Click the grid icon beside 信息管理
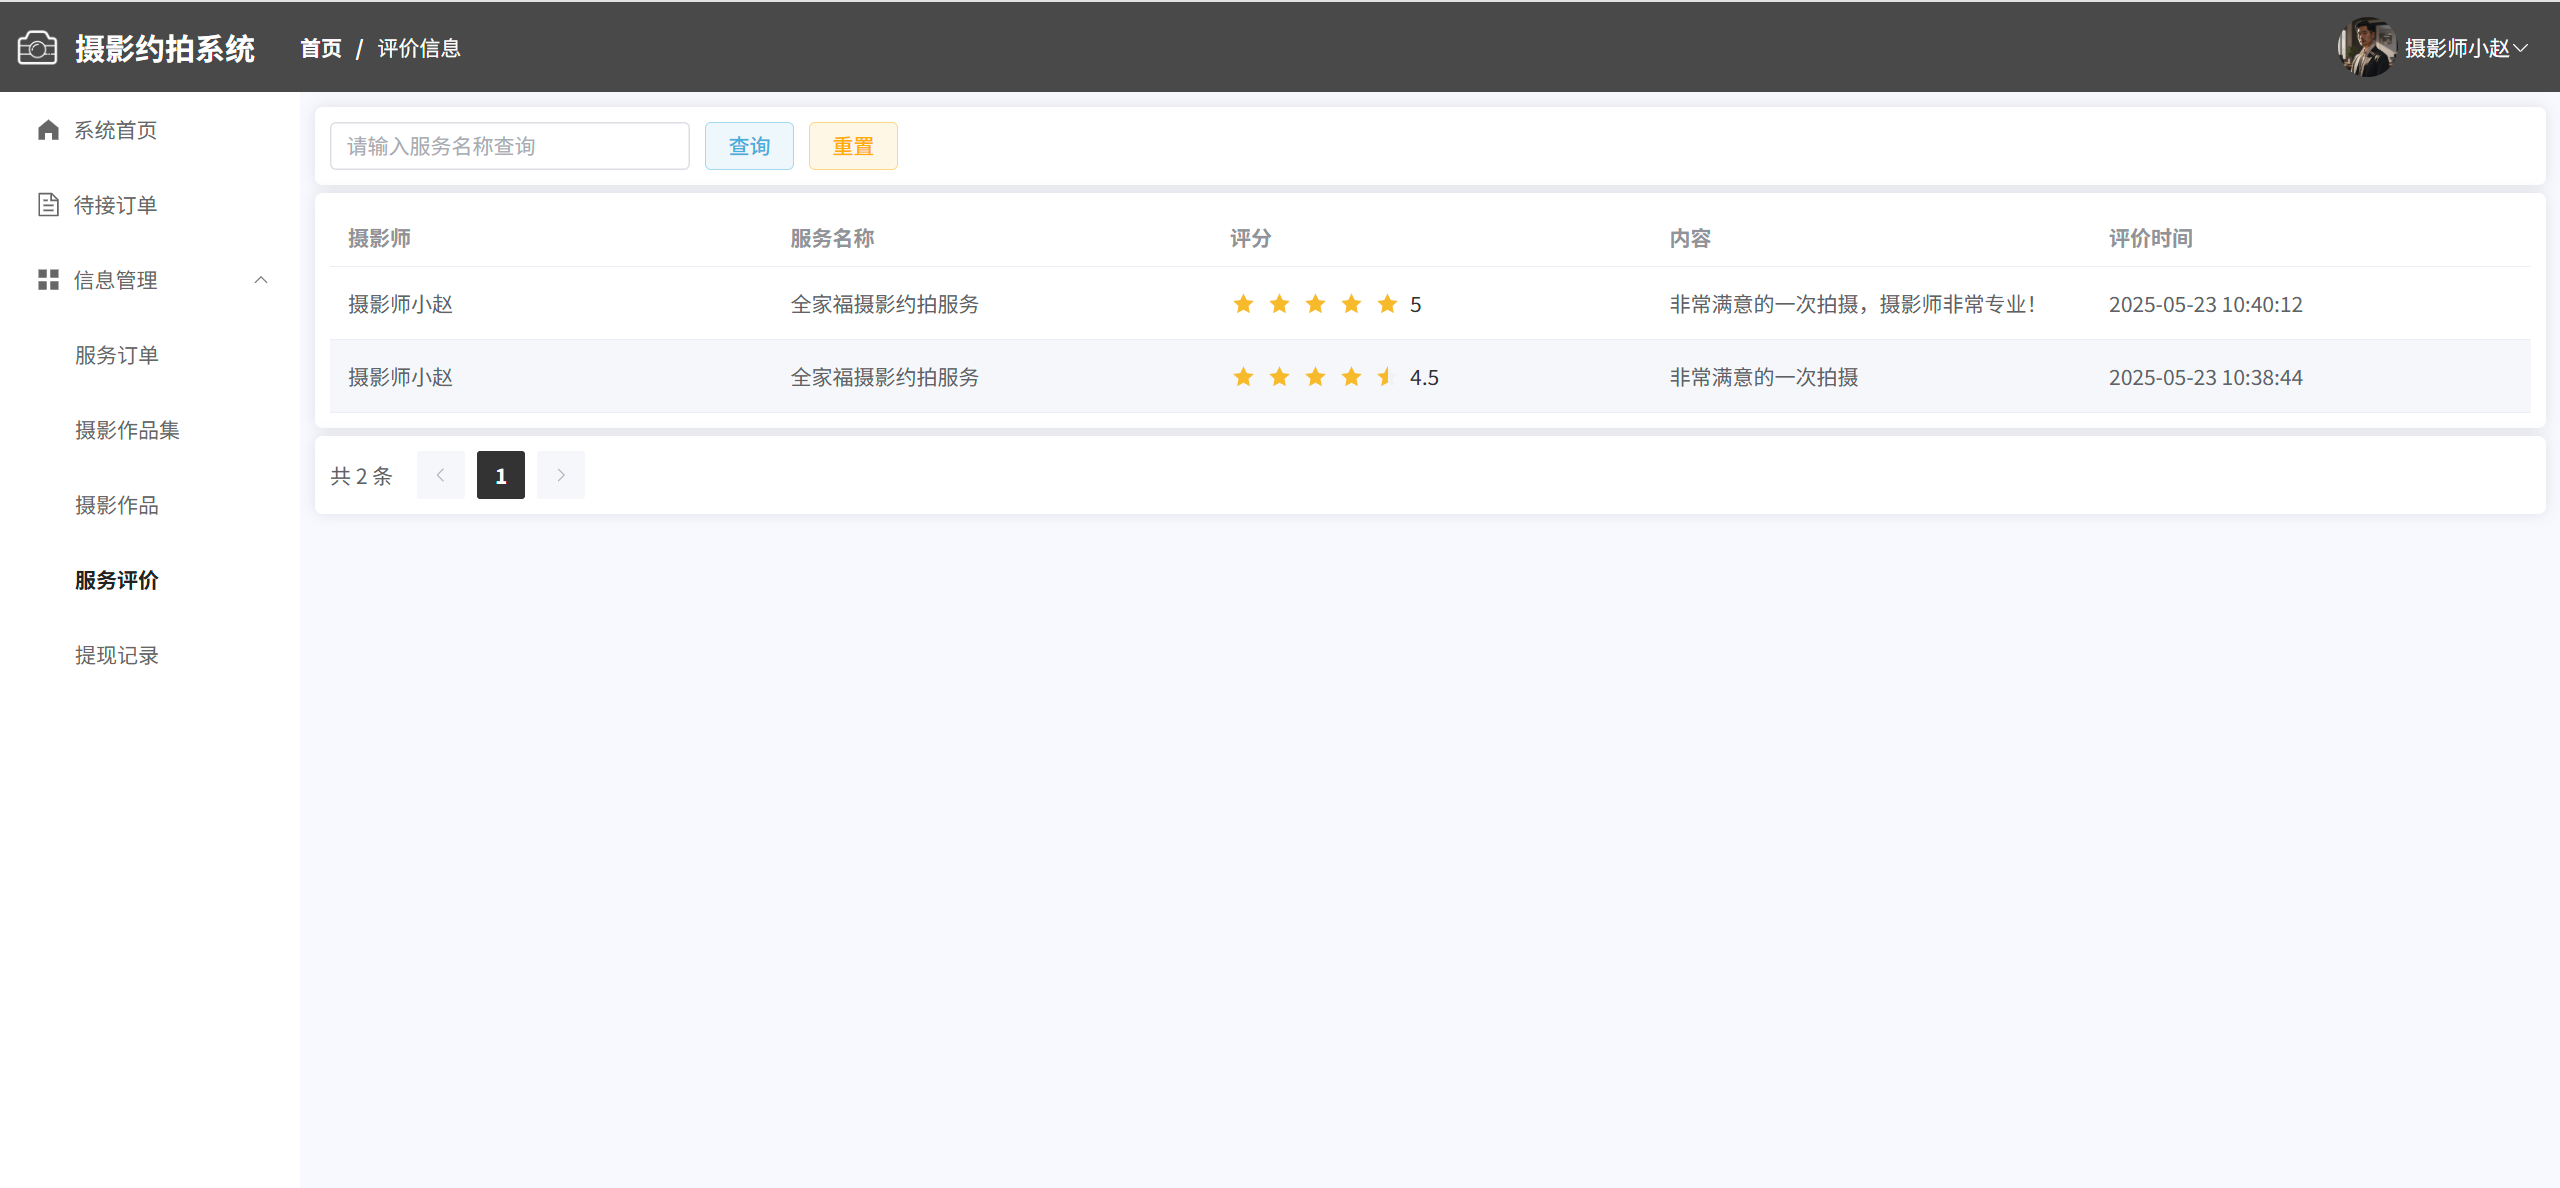This screenshot has height=1188, width=2560. (x=48, y=280)
